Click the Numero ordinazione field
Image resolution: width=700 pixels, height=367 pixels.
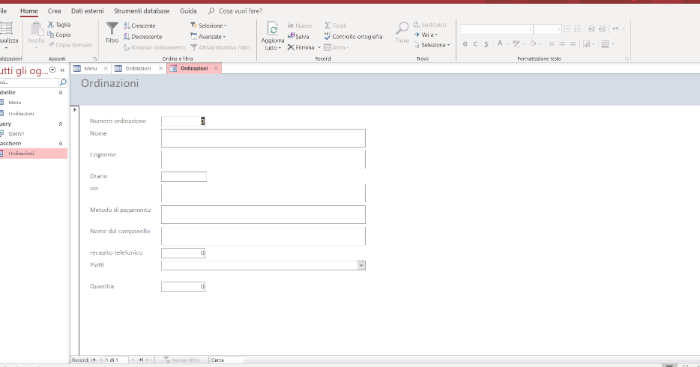pos(183,121)
